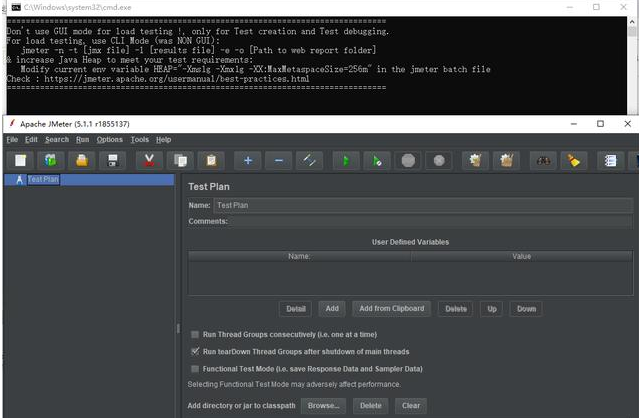
Task: Open the Options menu
Action: click(110, 139)
